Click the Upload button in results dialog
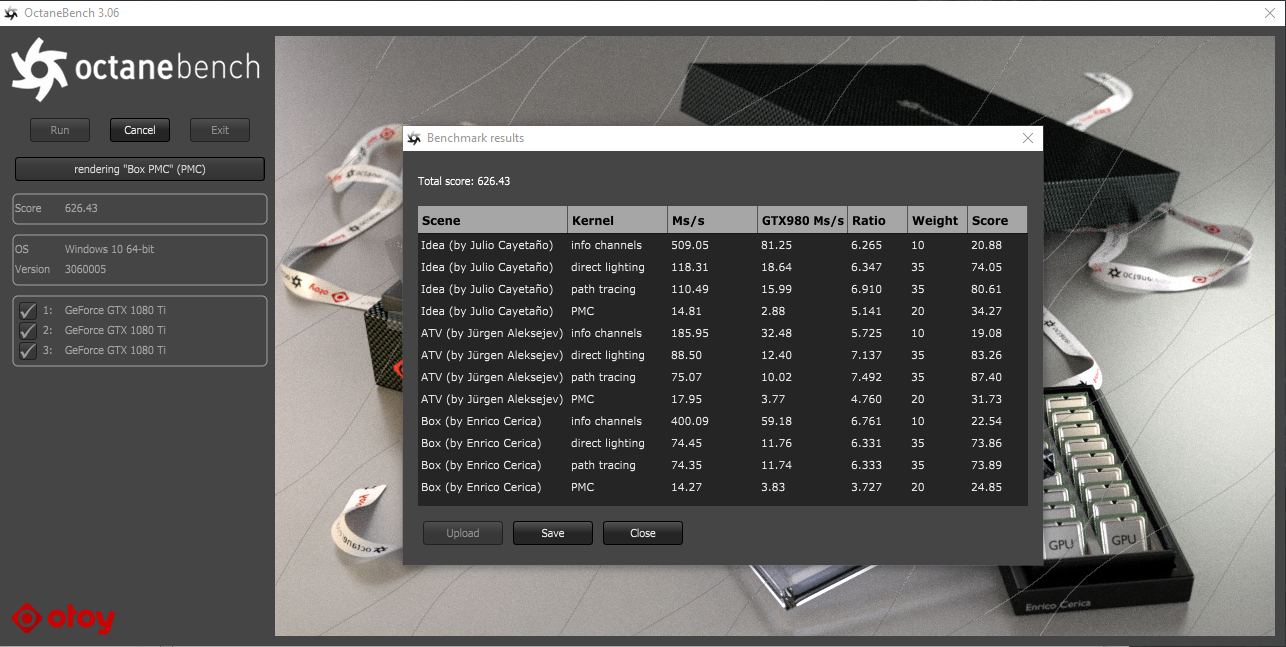The image size is (1286, 647). point(463,533)
